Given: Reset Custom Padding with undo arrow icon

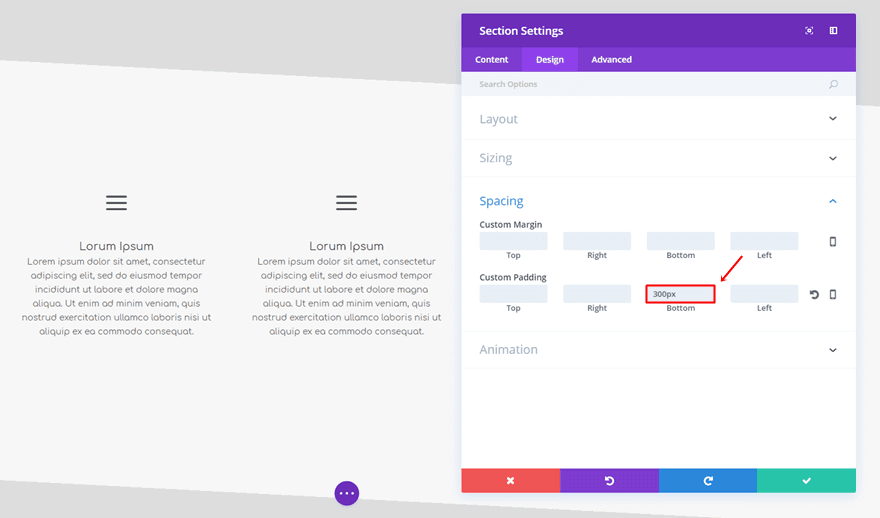Looking at the screenshot, I should coord(814,294).
